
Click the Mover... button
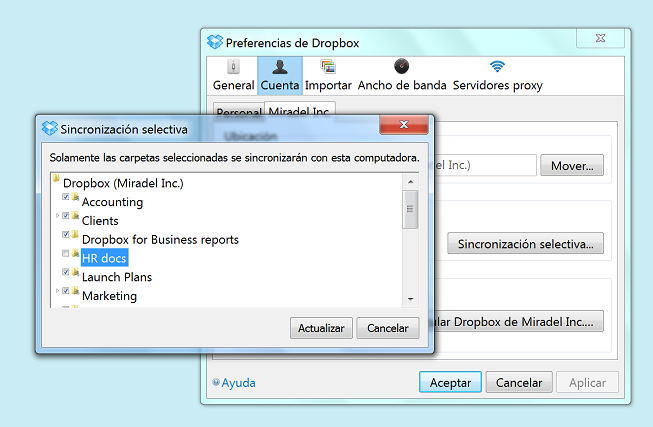[x=572, y=165]
